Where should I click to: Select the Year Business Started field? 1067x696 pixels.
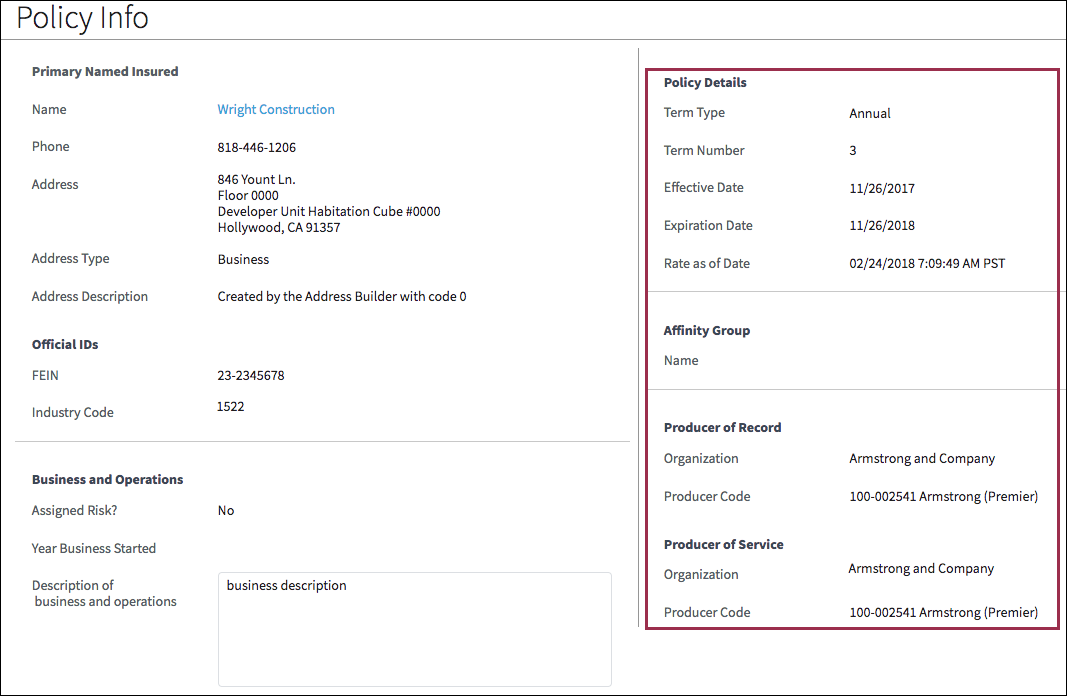(x=94, y=548)
